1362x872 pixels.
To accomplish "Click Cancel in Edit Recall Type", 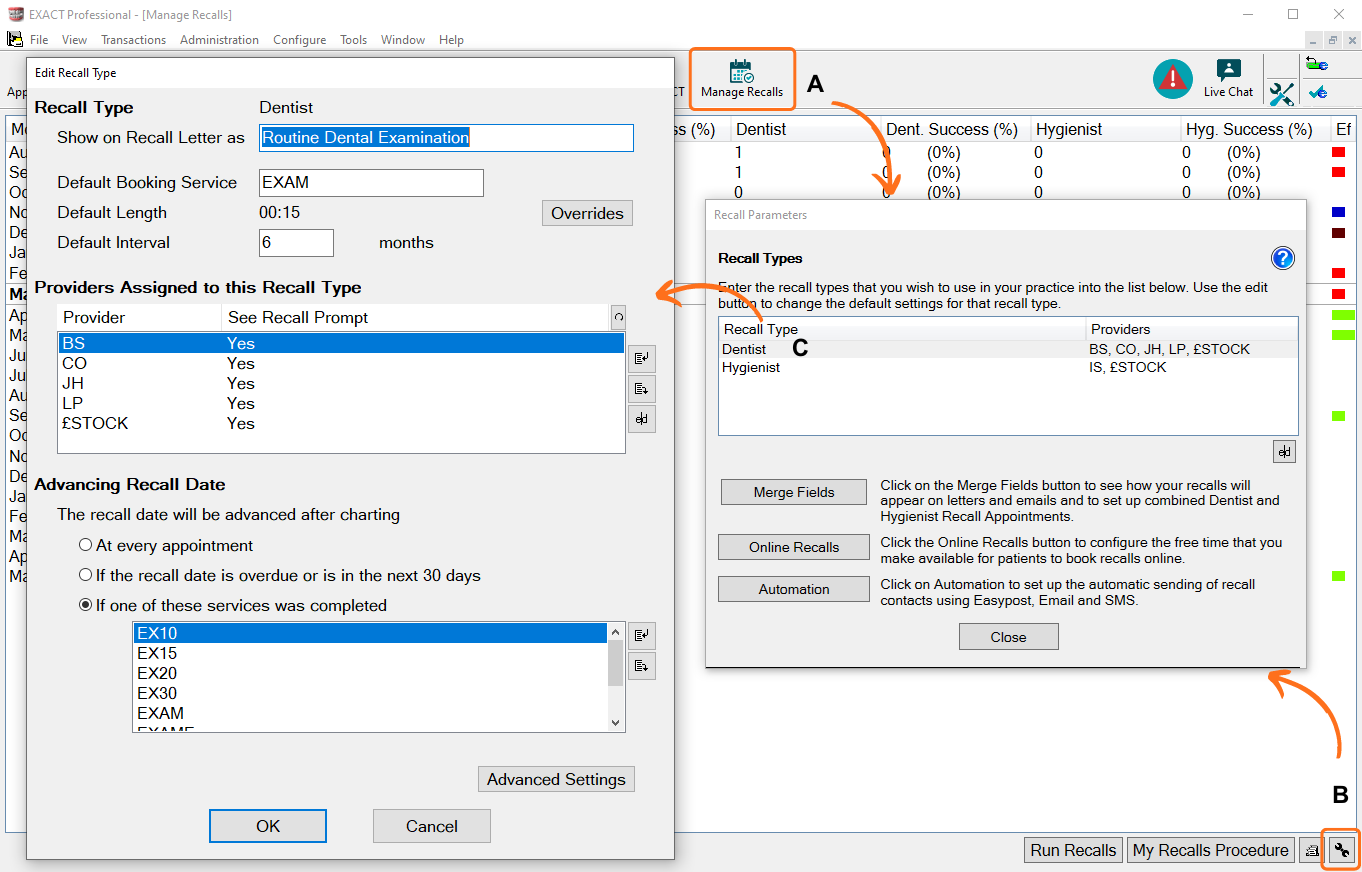I will [x=432, y=826].
